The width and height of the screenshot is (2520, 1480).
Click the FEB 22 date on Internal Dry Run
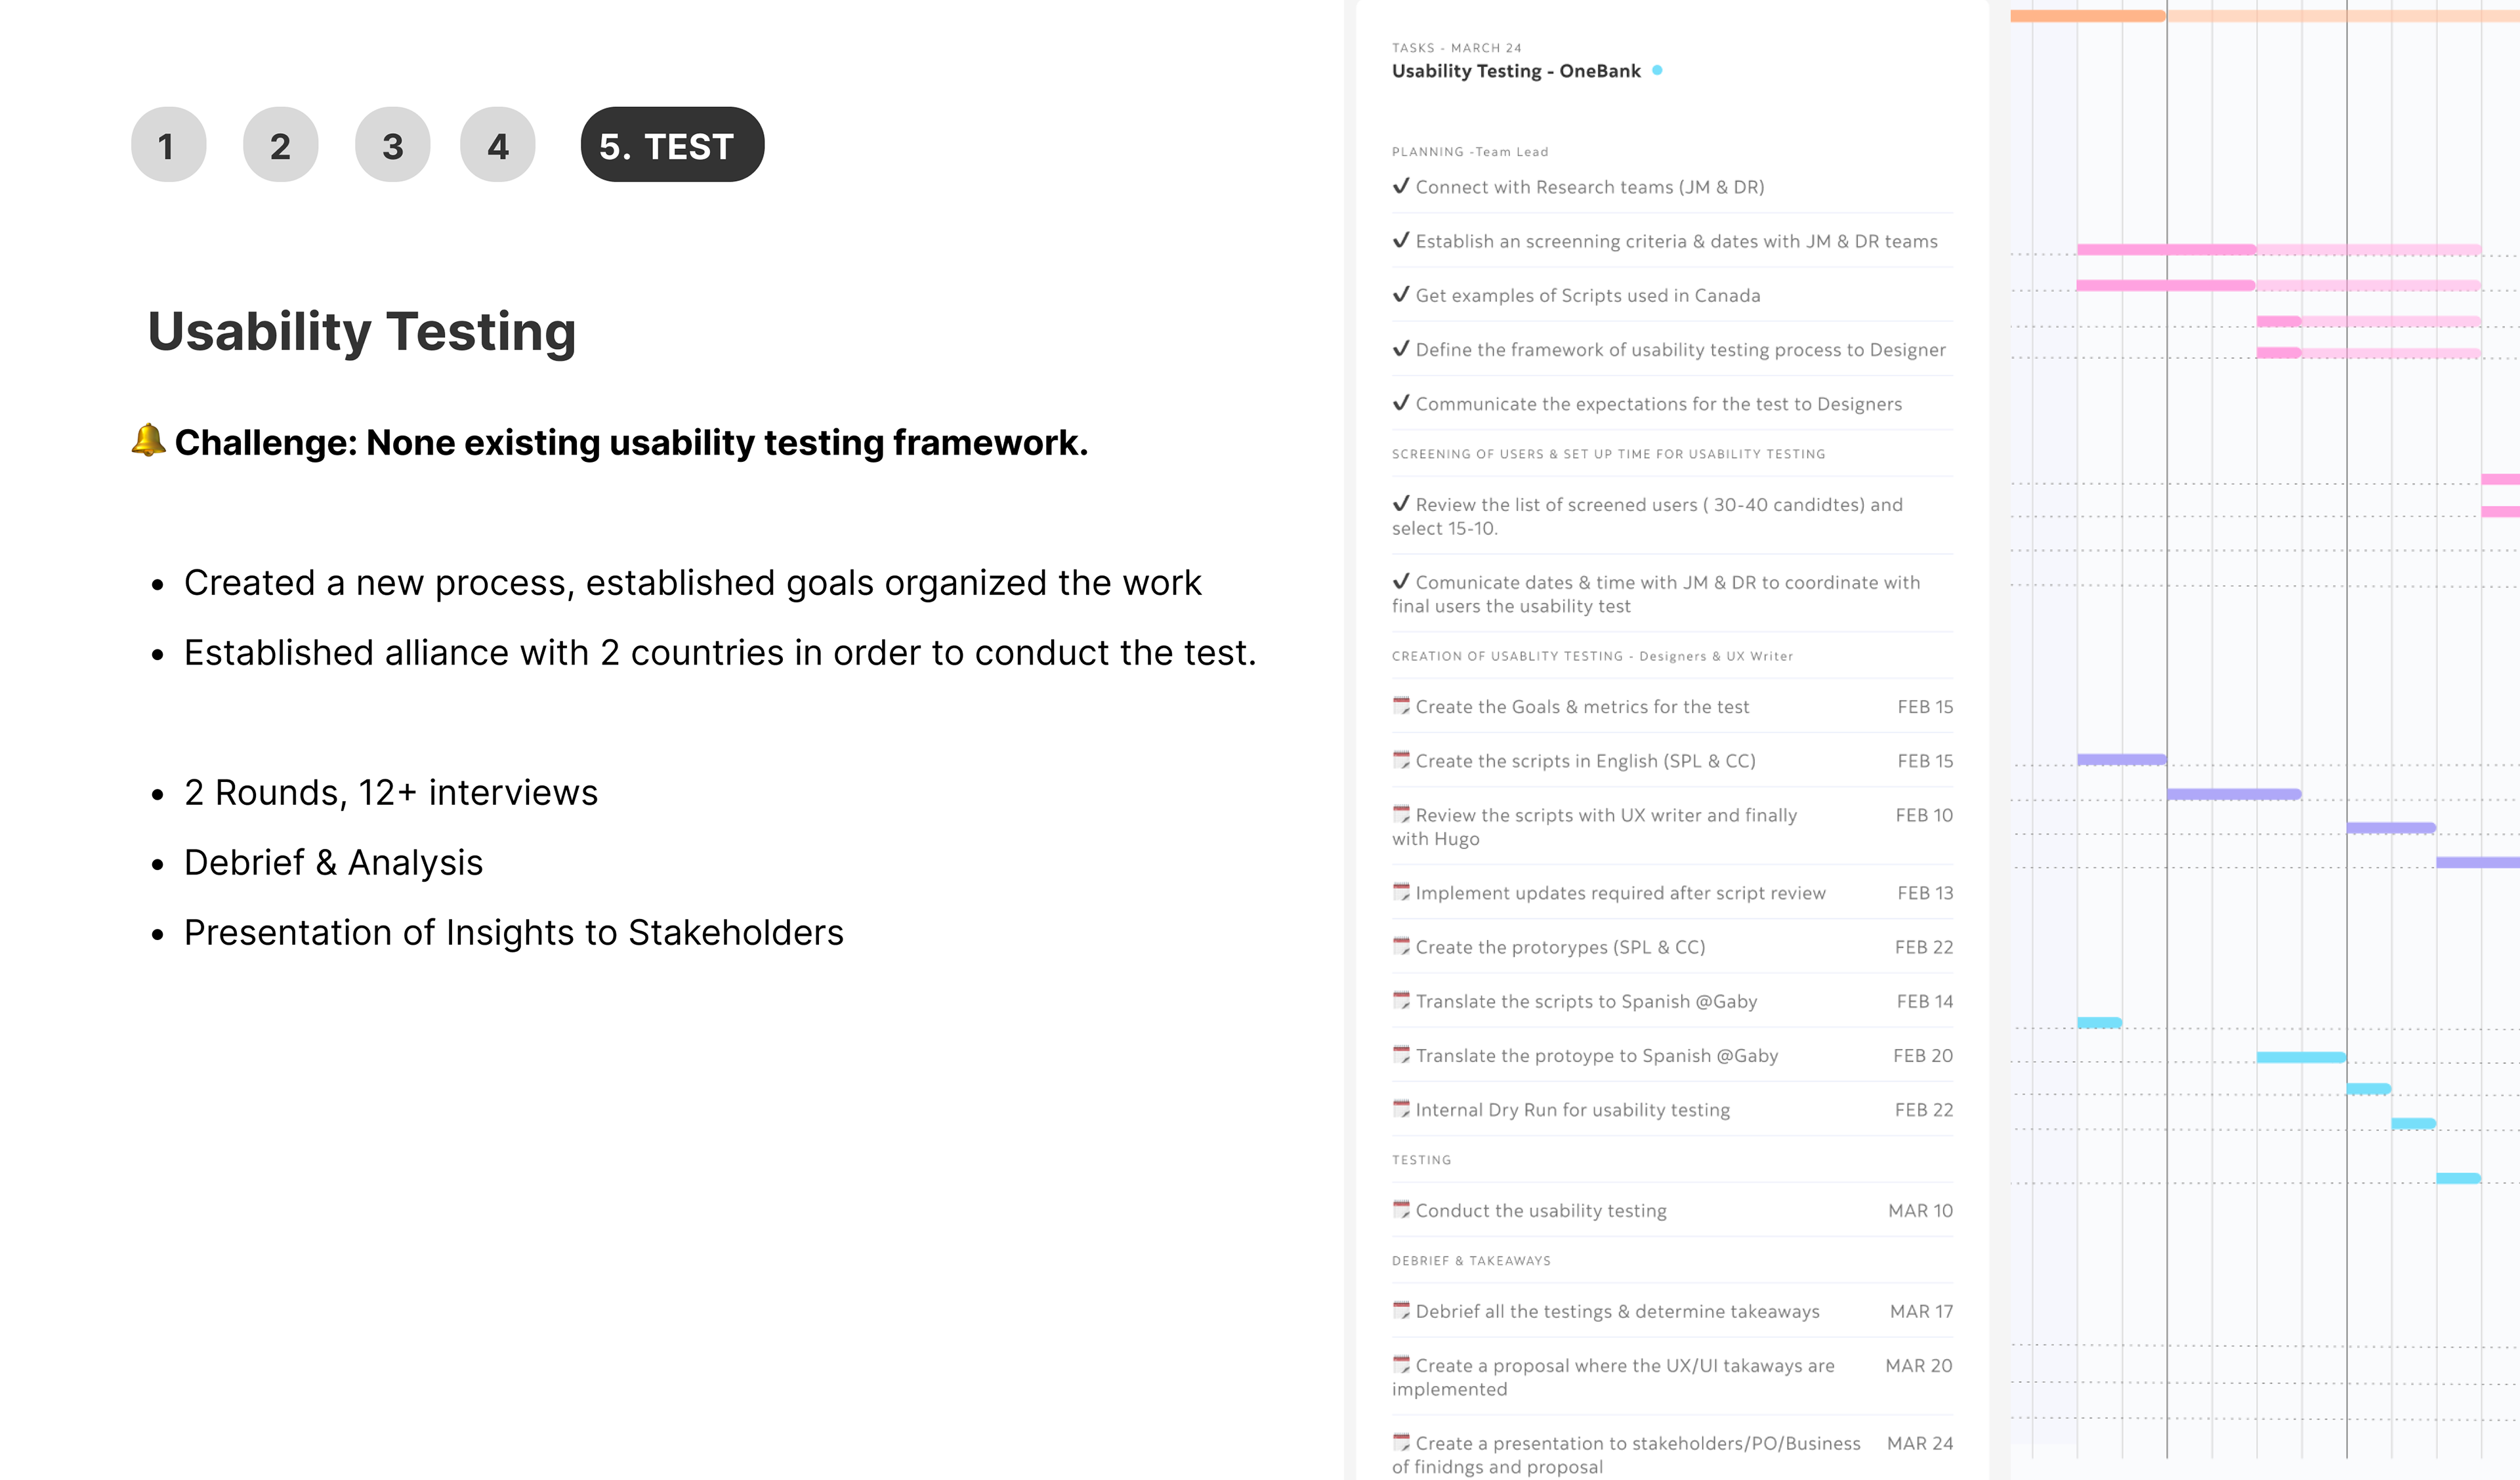pos(1923,1110)
